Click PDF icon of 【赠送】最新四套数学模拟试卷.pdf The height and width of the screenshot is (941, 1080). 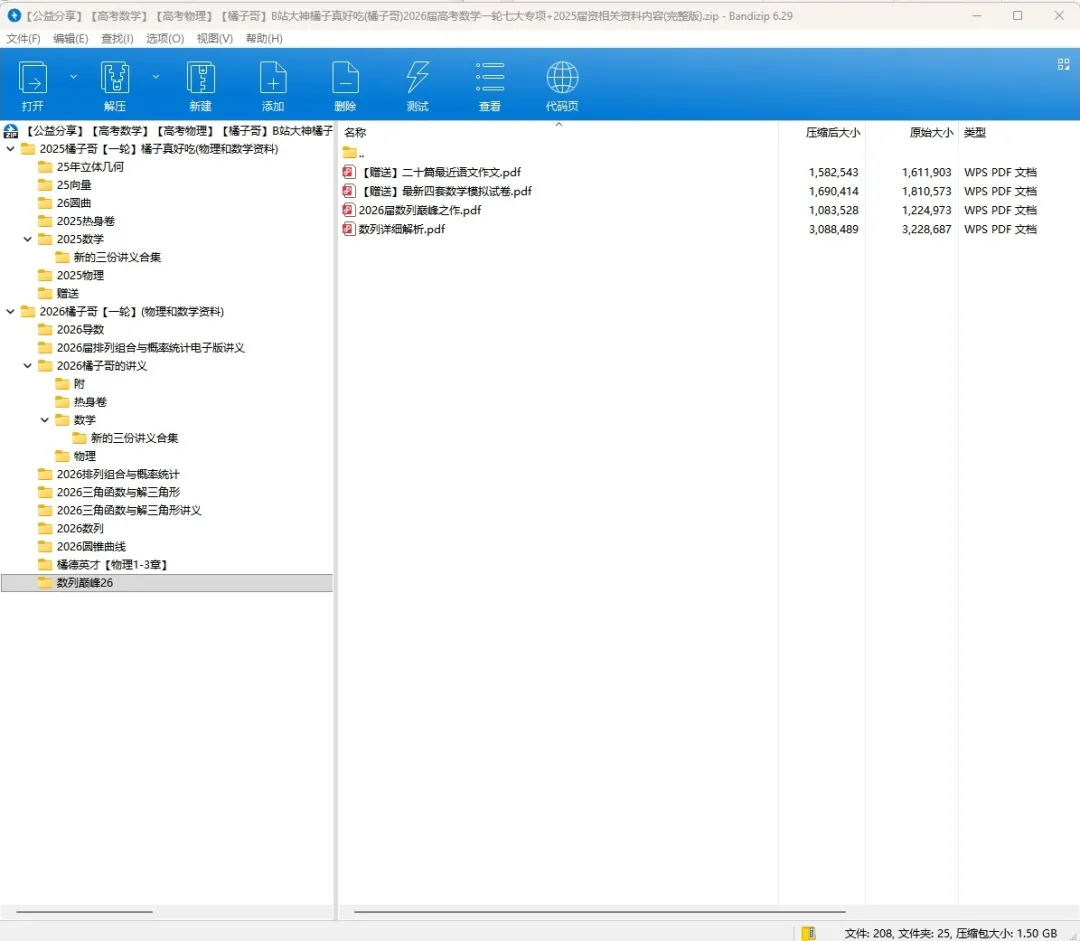point(349,191)
